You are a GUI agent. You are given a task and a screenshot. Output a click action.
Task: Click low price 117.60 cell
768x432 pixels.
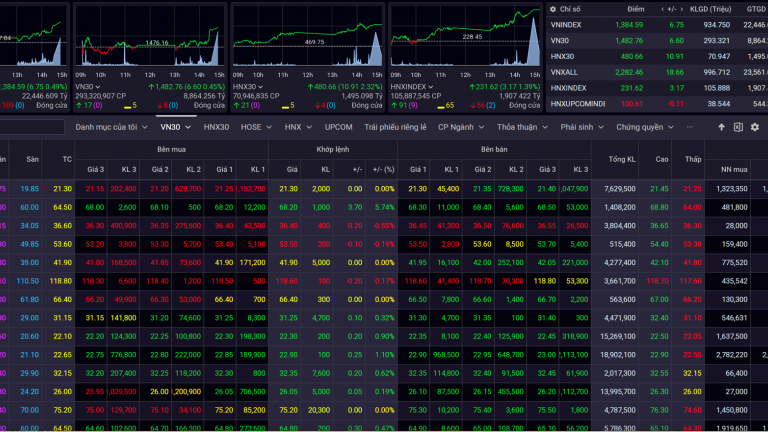(x=690, y=281)
